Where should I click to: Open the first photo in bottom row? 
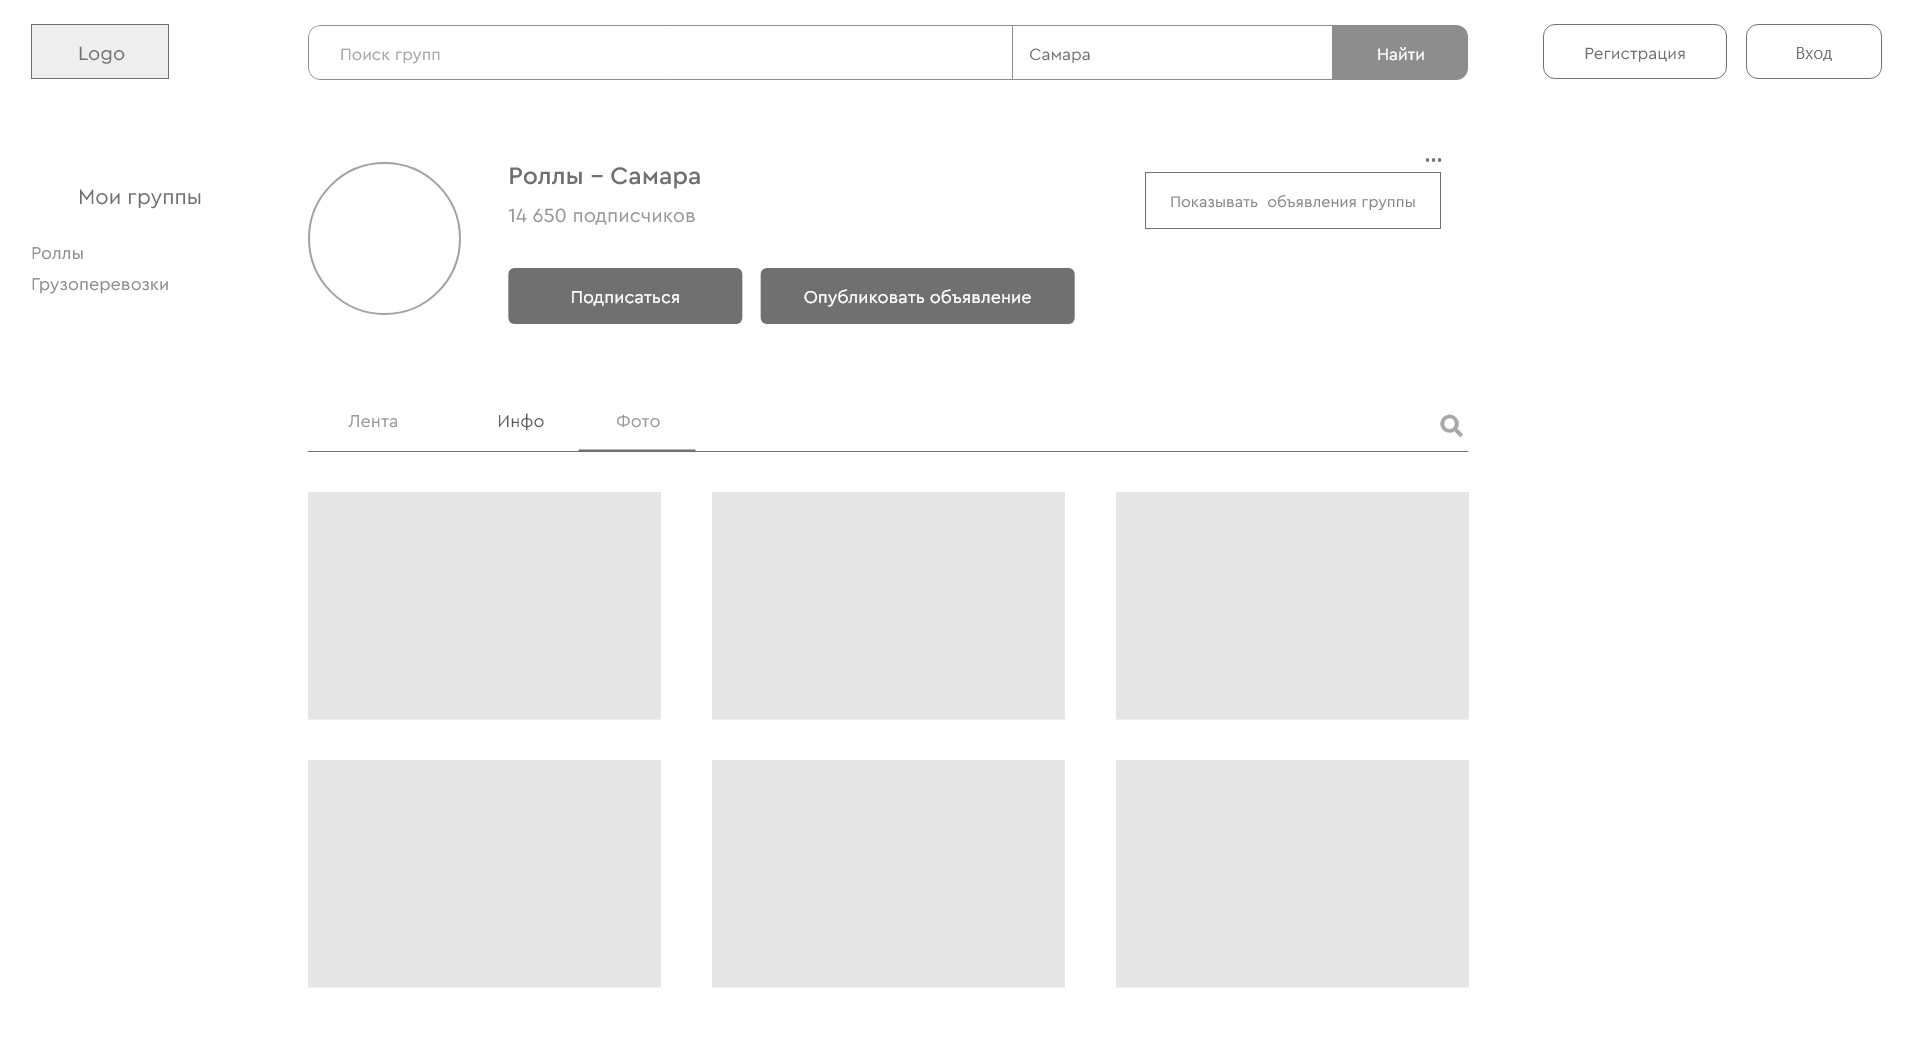pyautogui.click(x=484, y=874)
